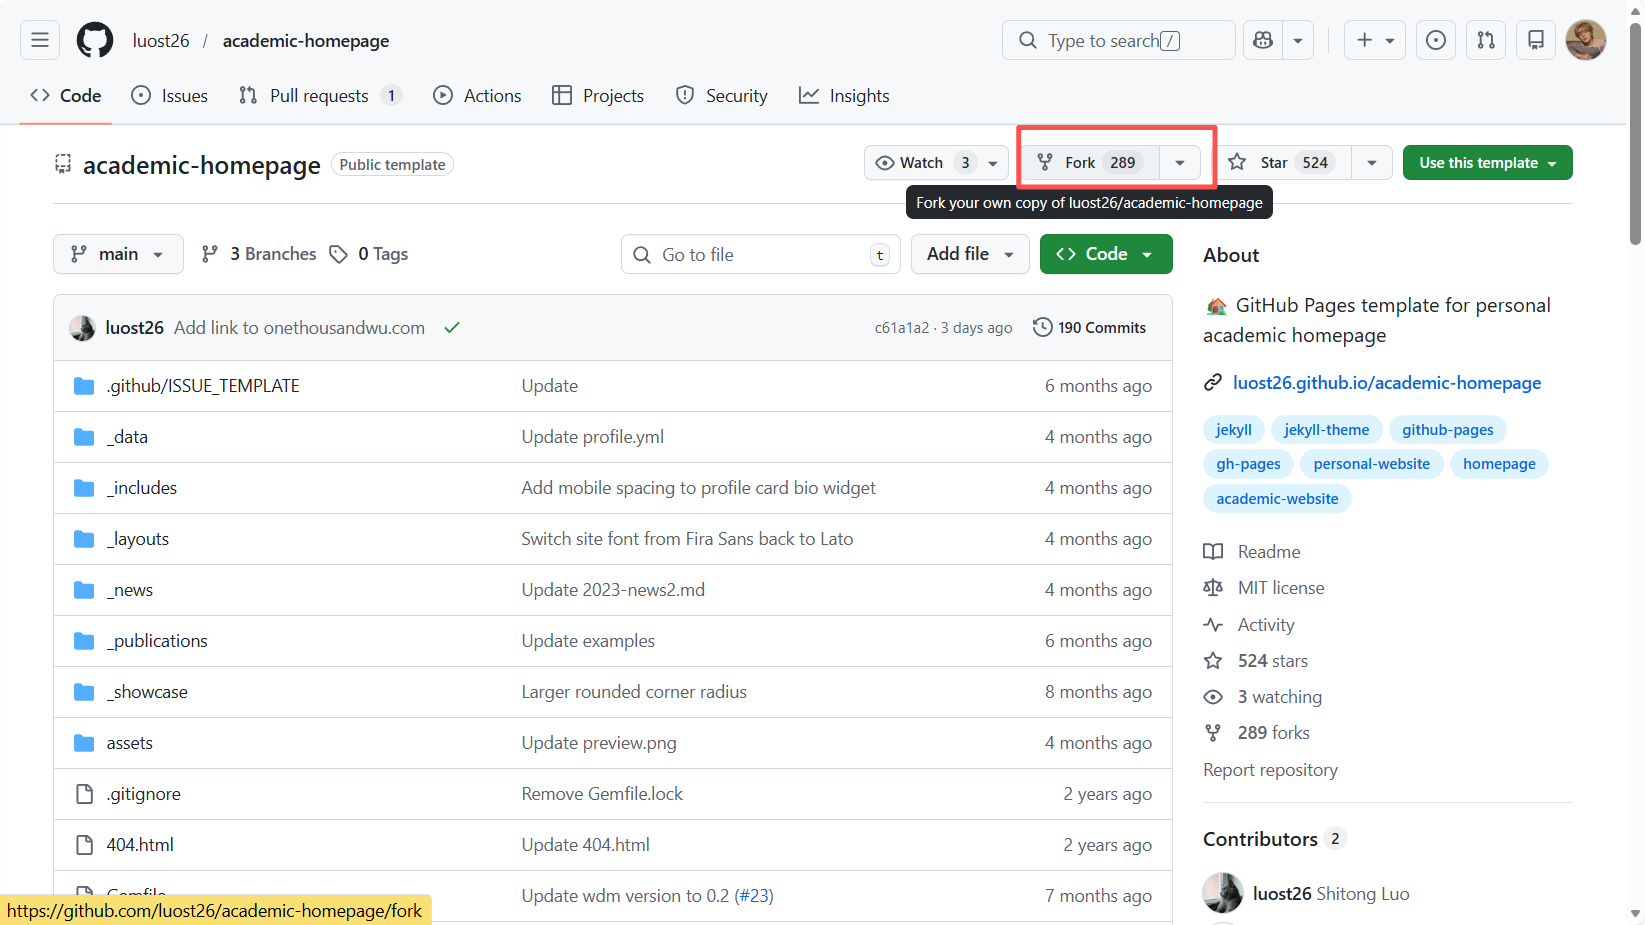Open the pull requests header icon
Screen dimensions: 1645x925
point(1486,40)
